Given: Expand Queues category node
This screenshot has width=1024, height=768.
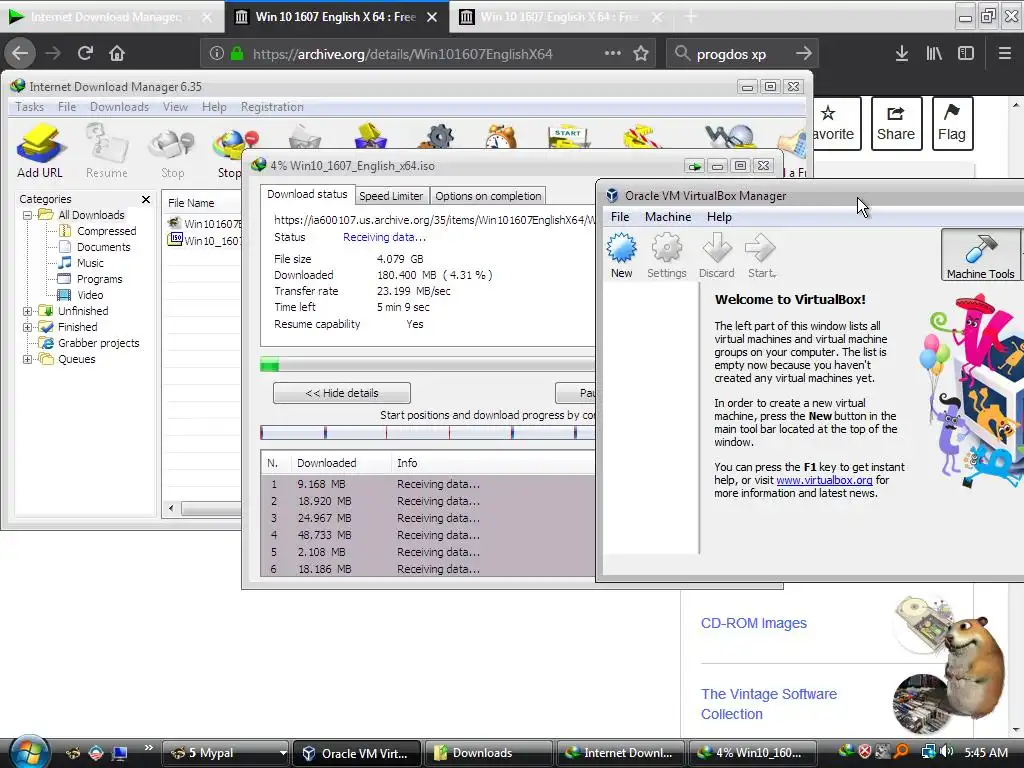Looking at the screenshot, I should pyautogui.click(x=27, y=359).
